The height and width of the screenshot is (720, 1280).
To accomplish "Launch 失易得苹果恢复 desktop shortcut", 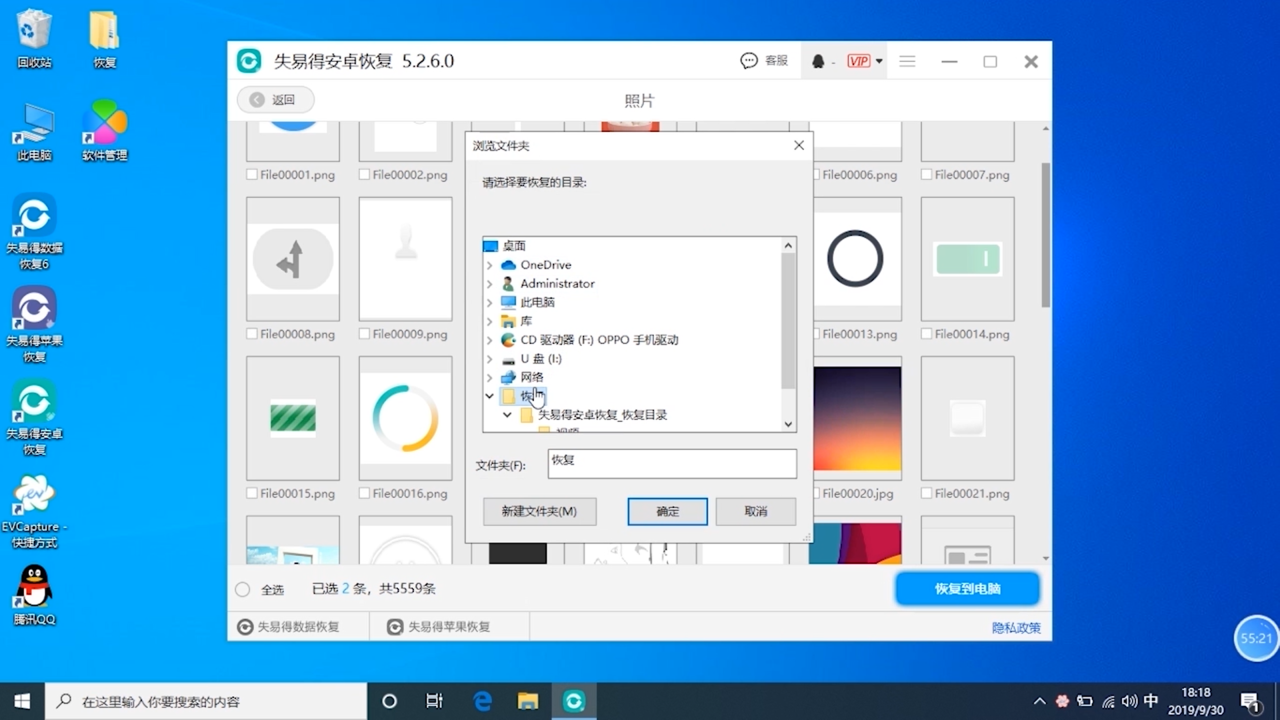I will [34, 325].
